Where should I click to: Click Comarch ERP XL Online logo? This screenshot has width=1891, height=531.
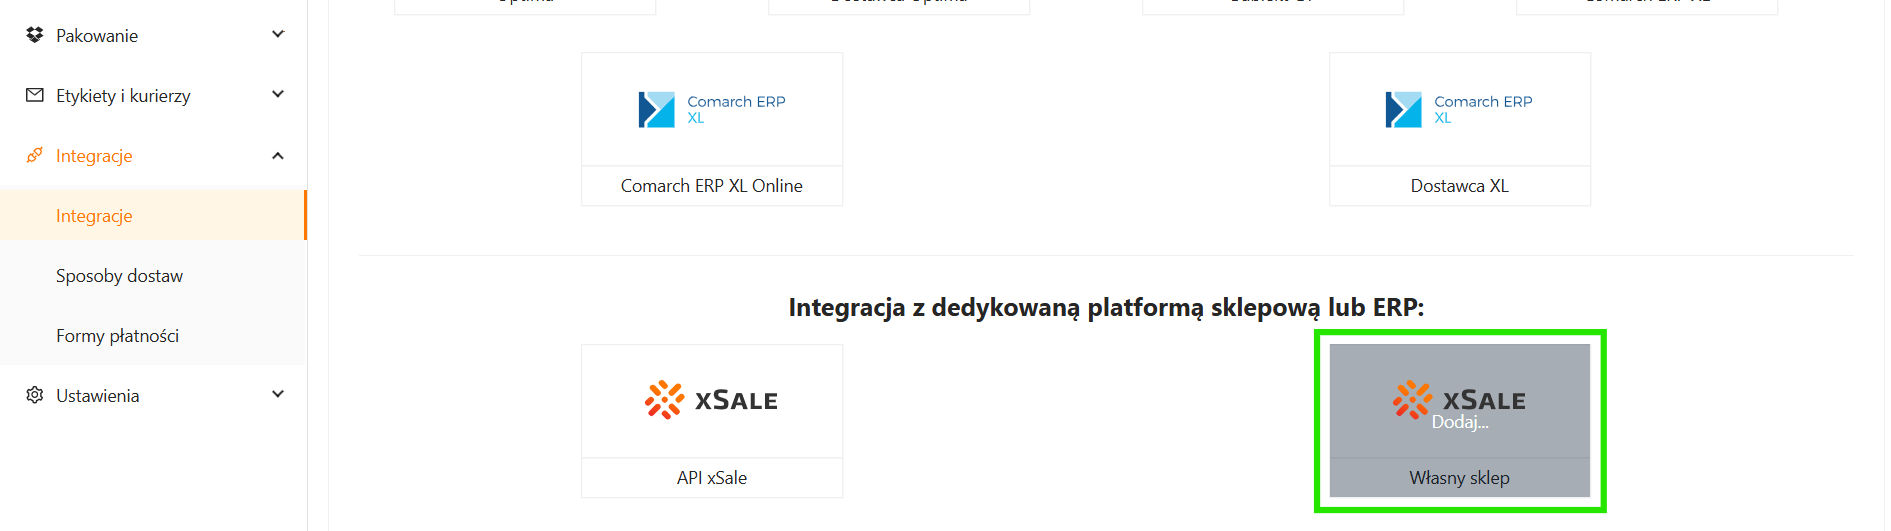point(711,110)
